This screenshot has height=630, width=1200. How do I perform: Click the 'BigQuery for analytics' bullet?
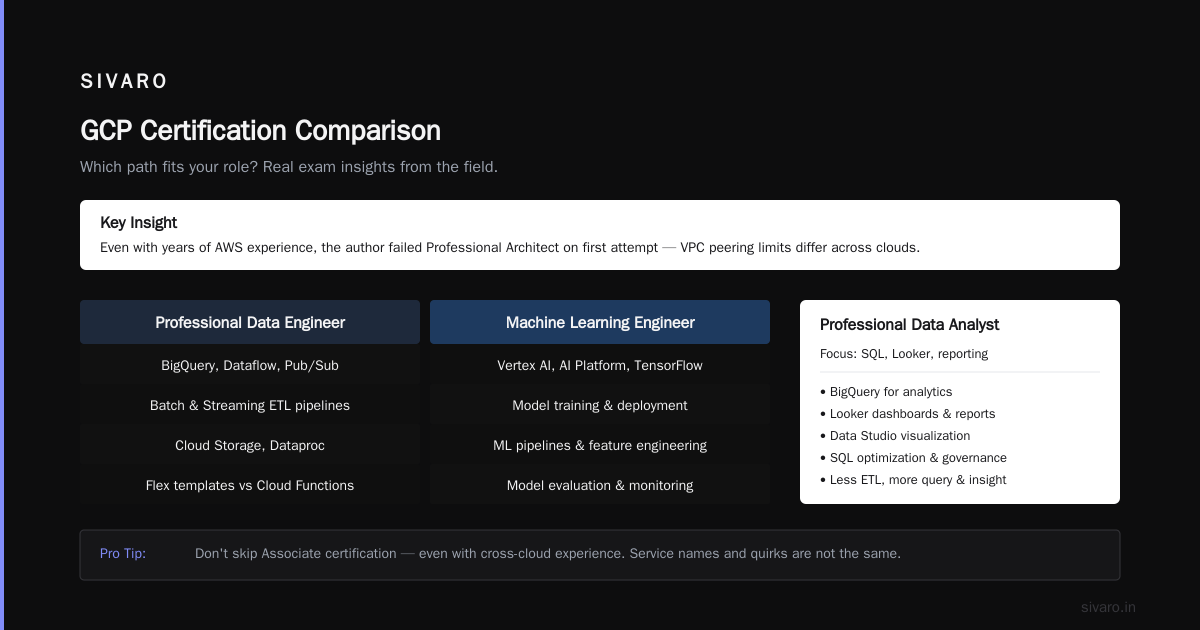886,392
